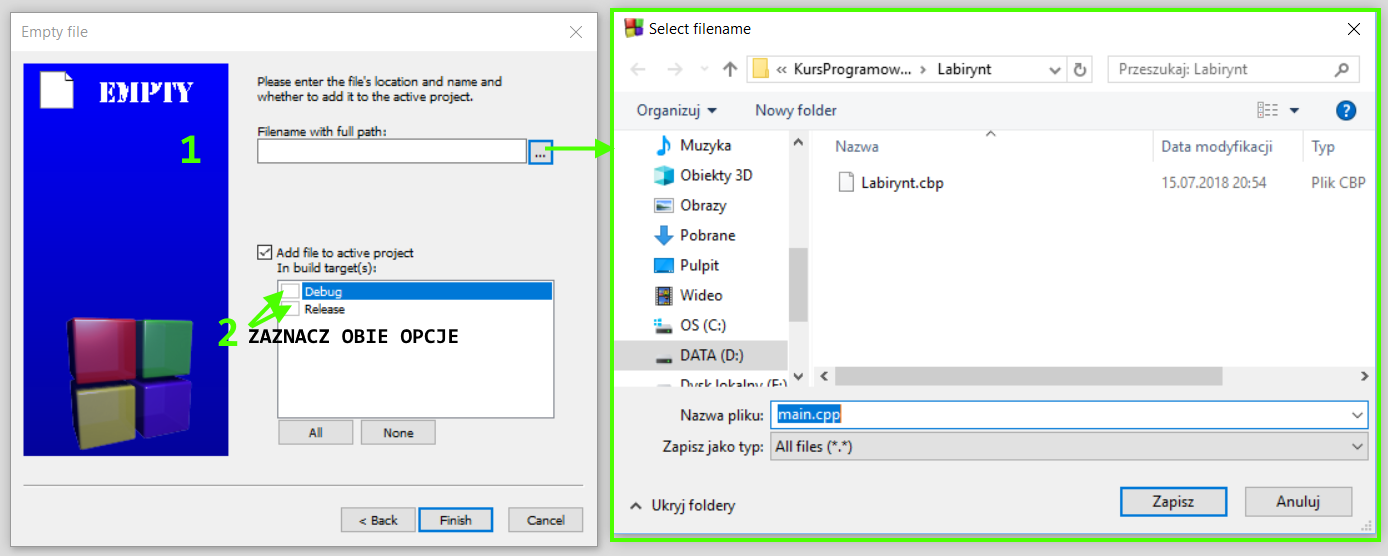Refresh the Labirynt folder view
This screenshot has width=1388, height=556.
pos(1080,70)
